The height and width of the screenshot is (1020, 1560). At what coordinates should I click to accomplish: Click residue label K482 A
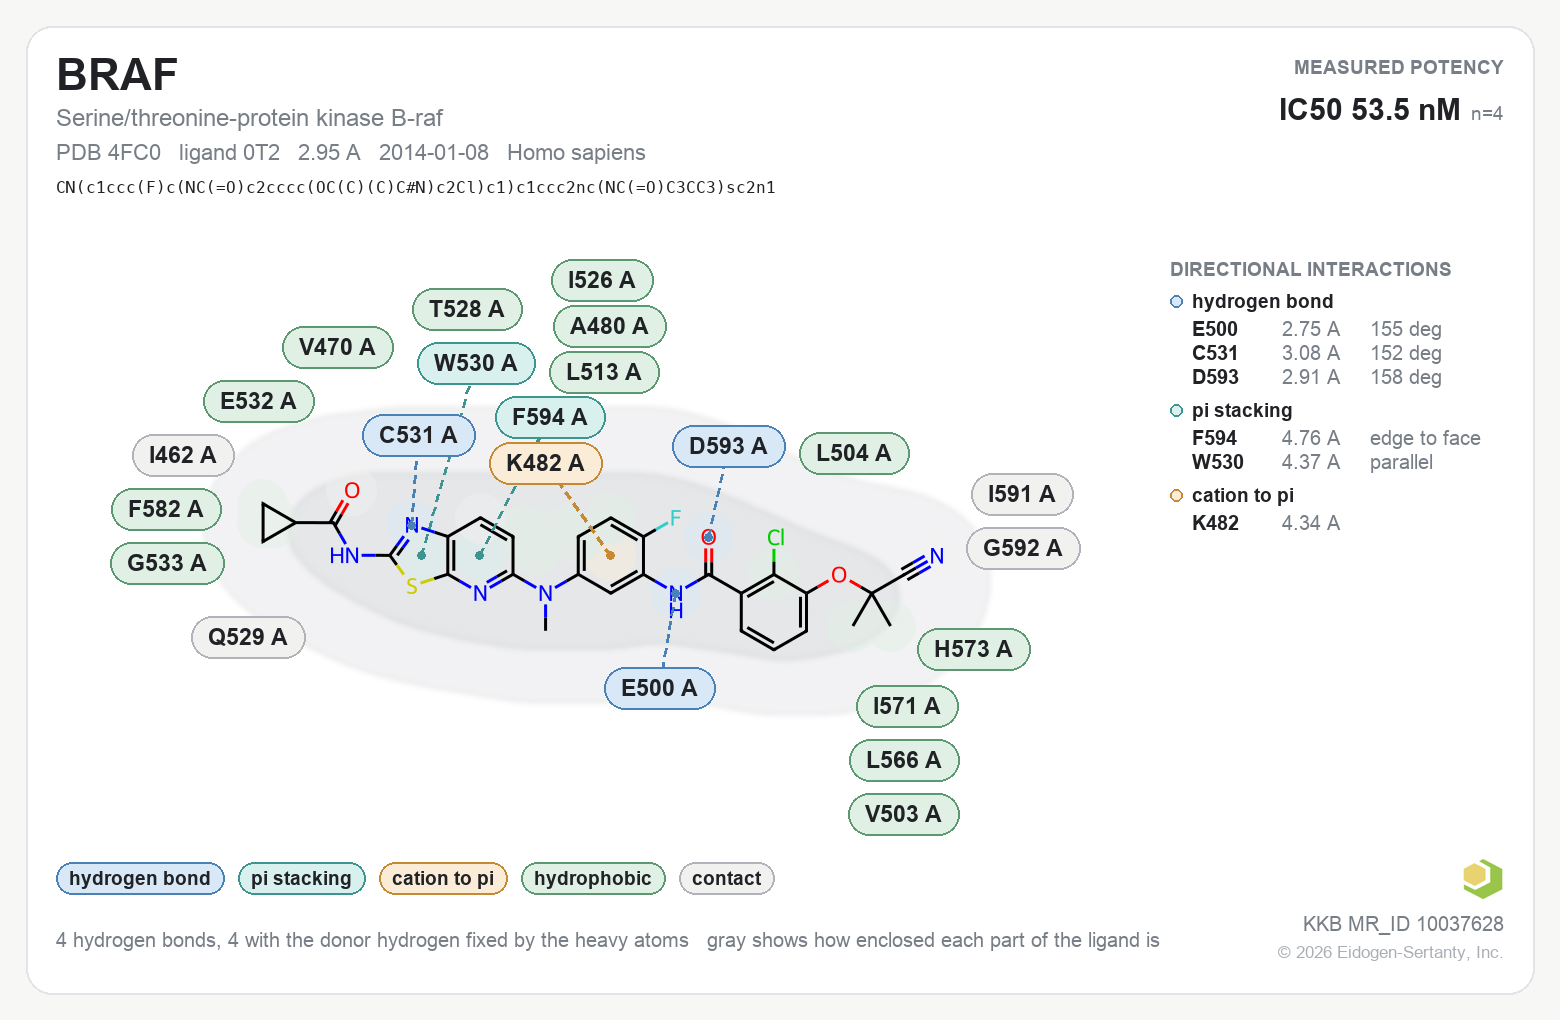pos(545,463)
